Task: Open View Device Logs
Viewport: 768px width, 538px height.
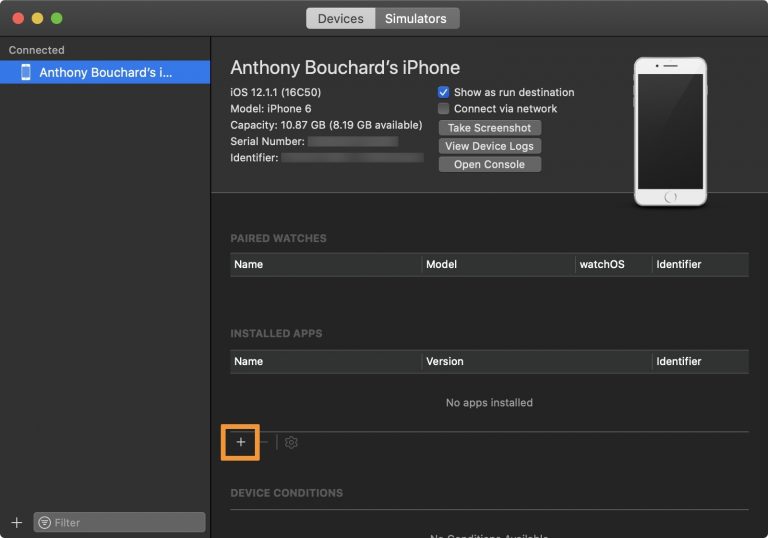Action: point(489,146)
